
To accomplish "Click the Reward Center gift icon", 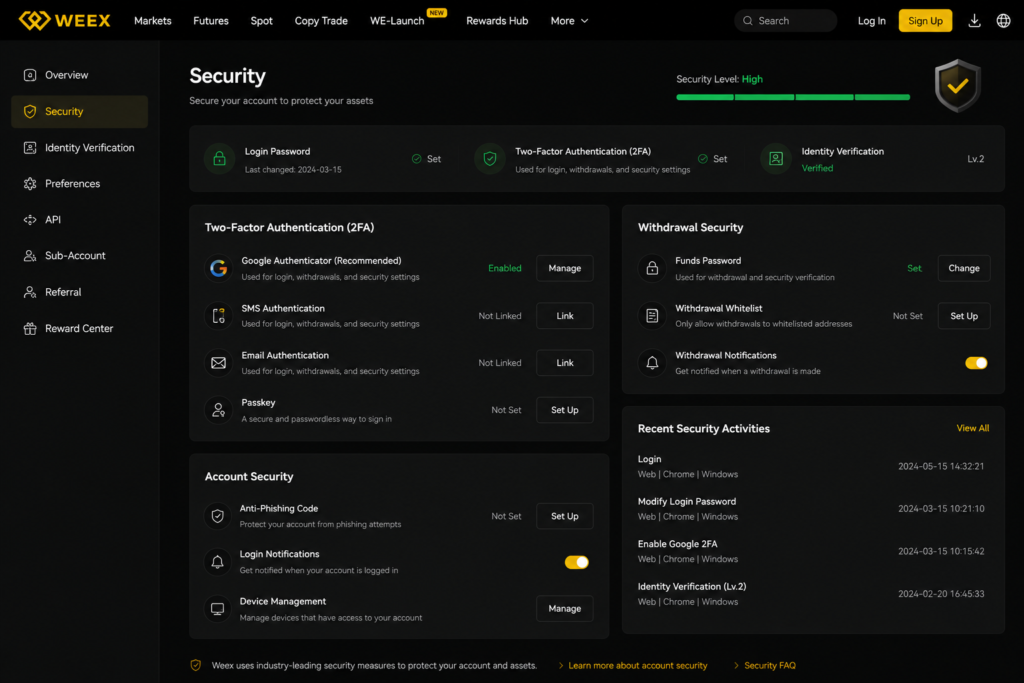I will [x=30, y=328].
